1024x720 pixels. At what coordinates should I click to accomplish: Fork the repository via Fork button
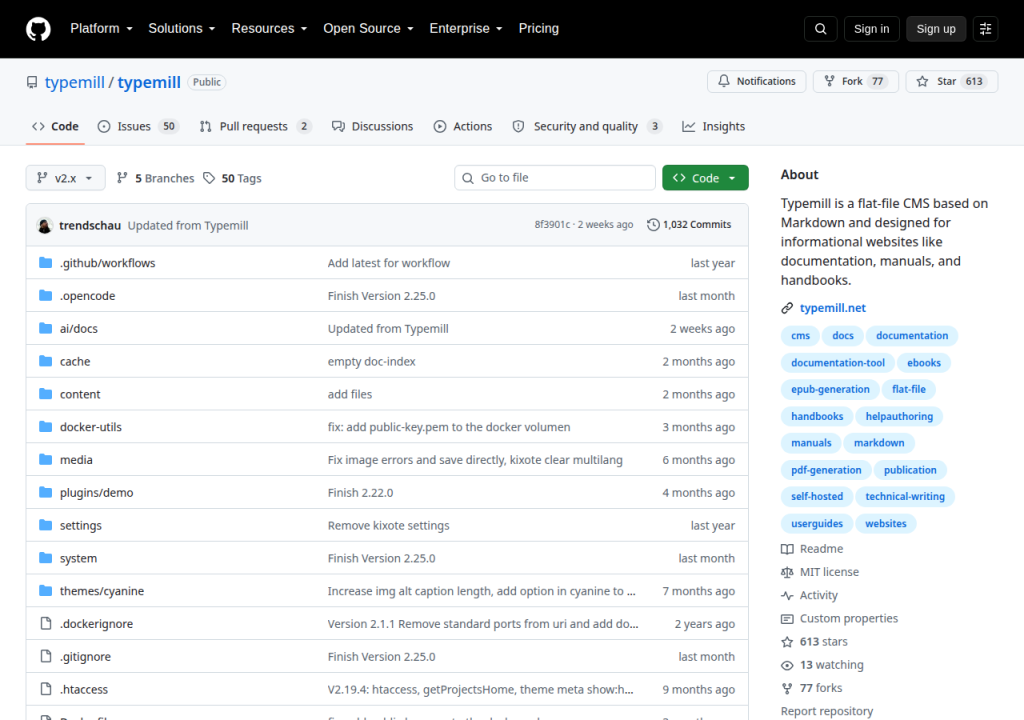pyautogui.click(x=856, y=81)
